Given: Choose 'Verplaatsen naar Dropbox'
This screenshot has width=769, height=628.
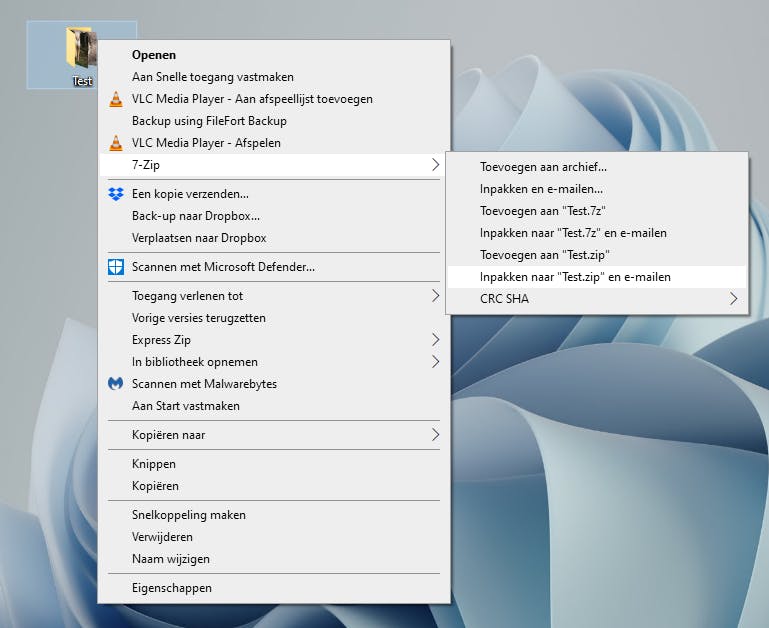Looking at the screenshot, I should (274, 238).
